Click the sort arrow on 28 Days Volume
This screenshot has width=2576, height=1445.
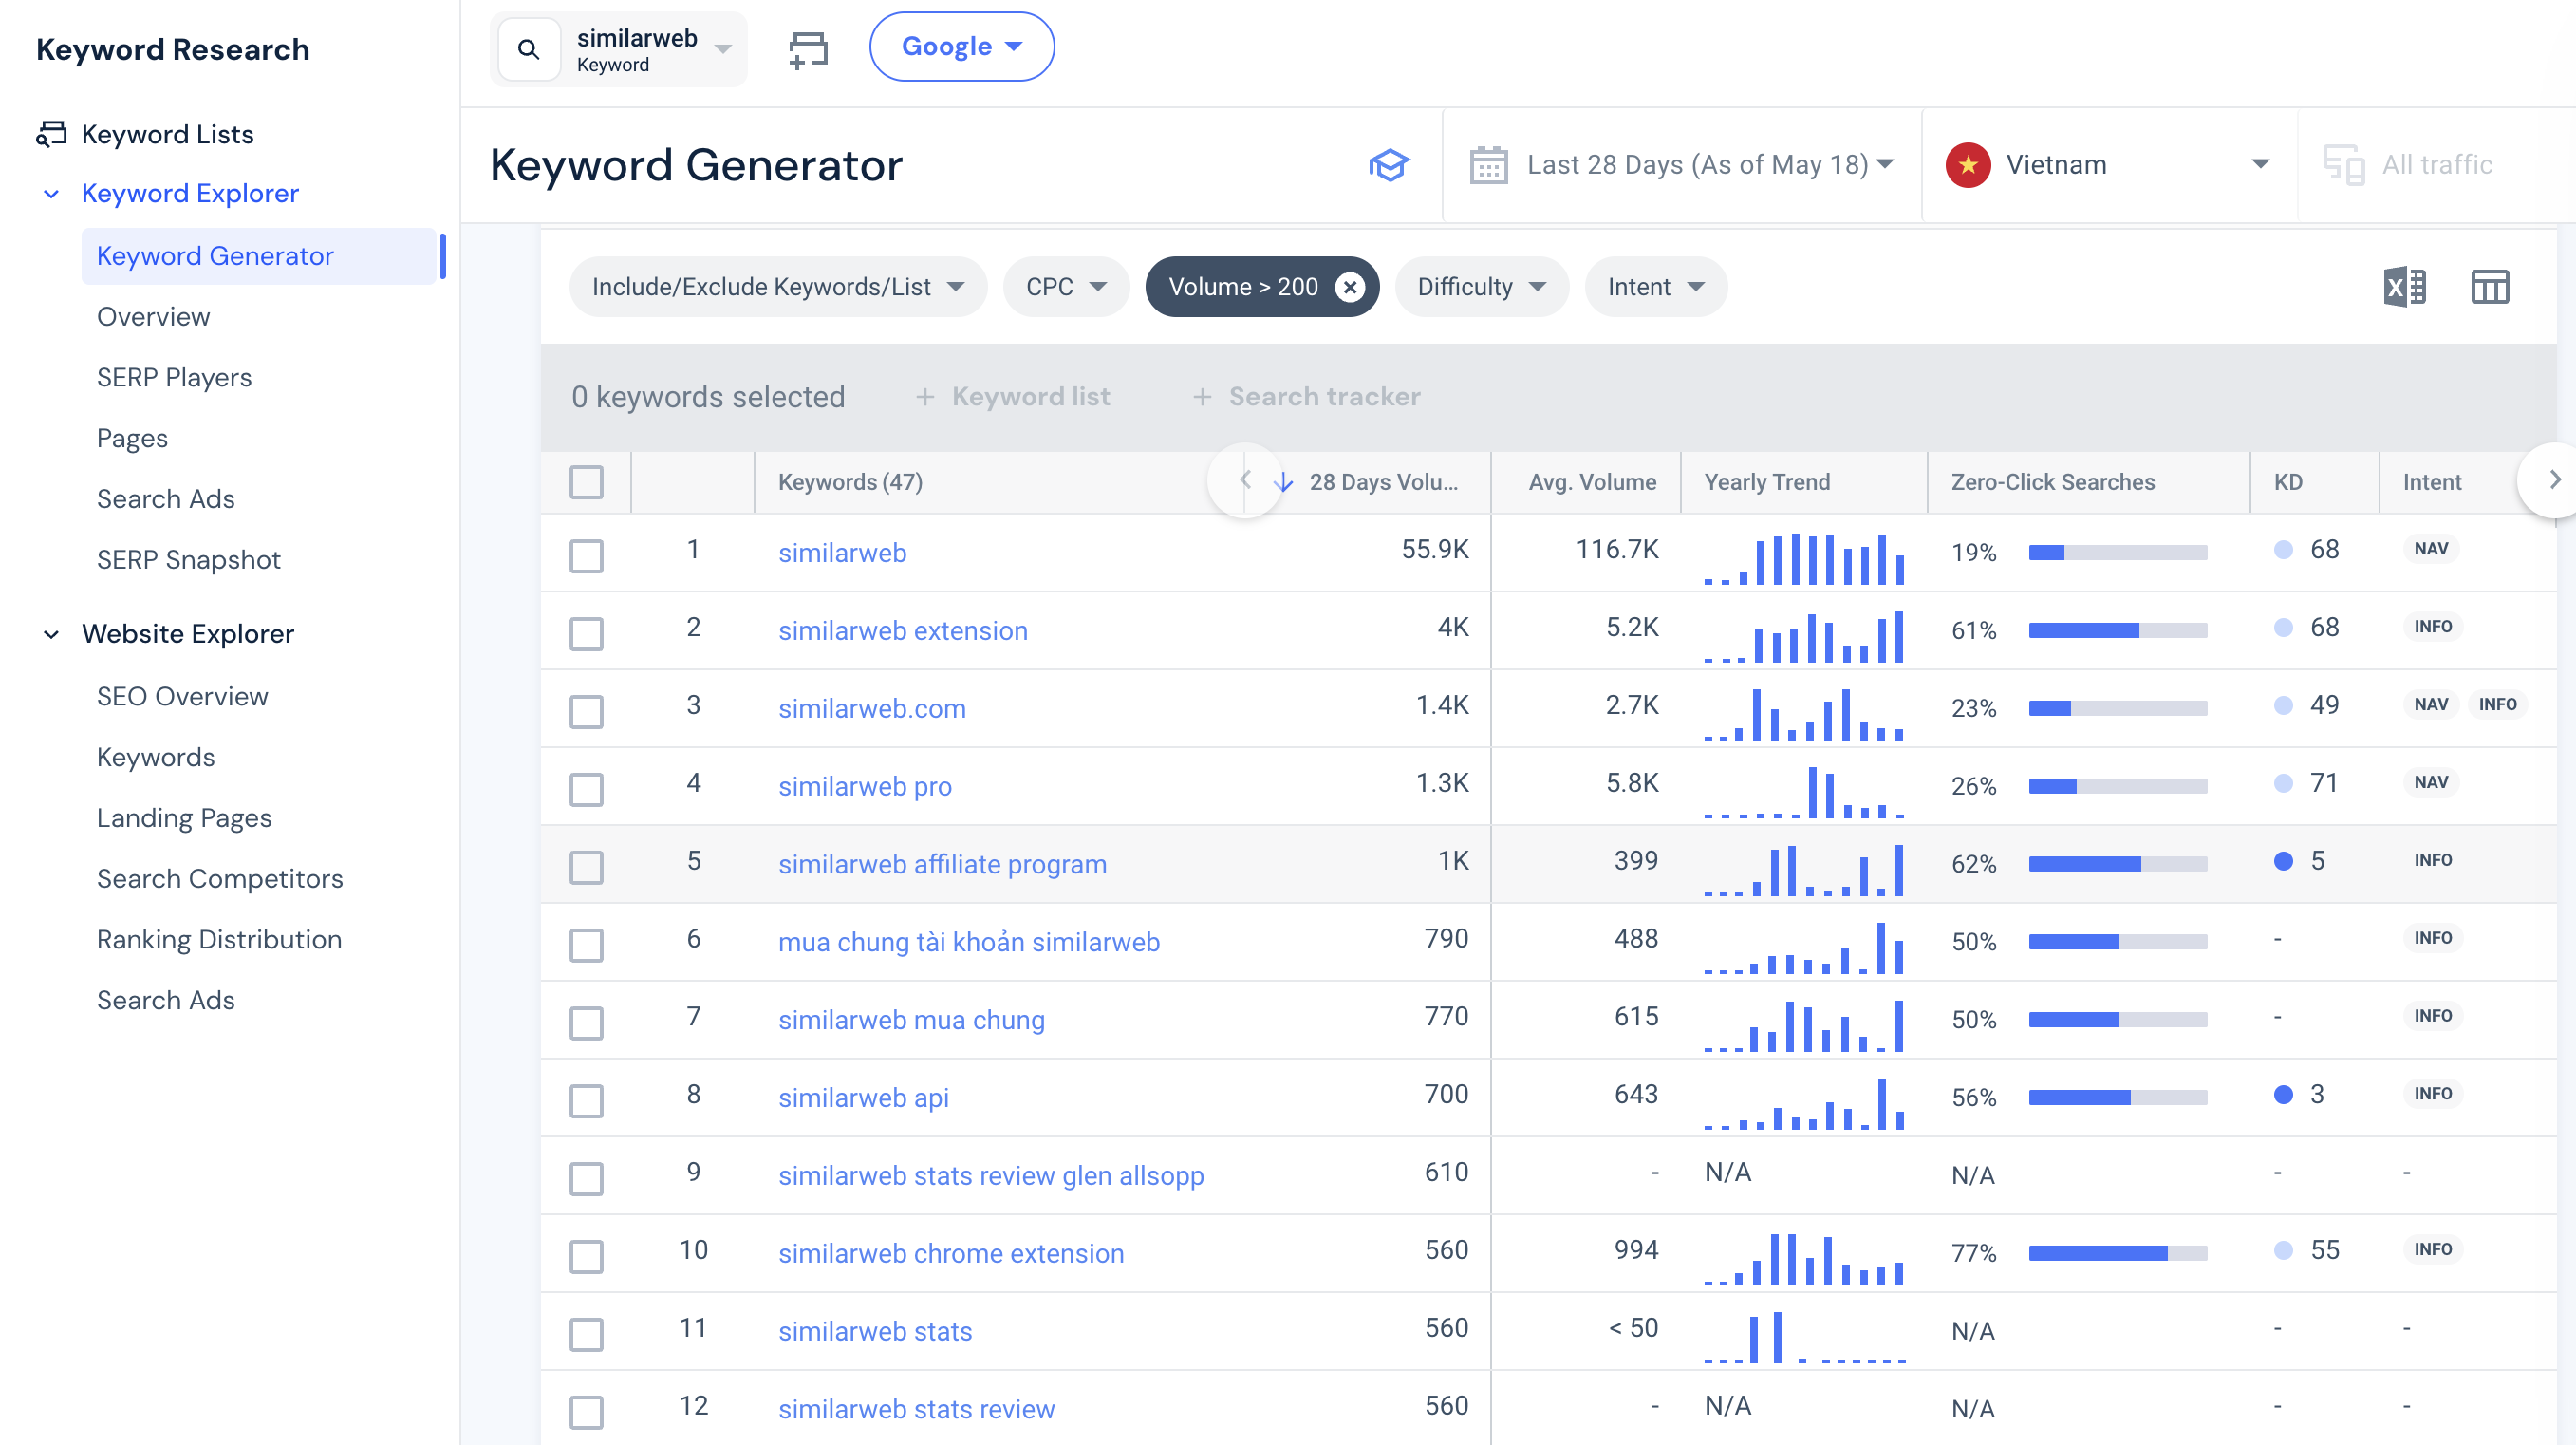(x=1284, y=482)
